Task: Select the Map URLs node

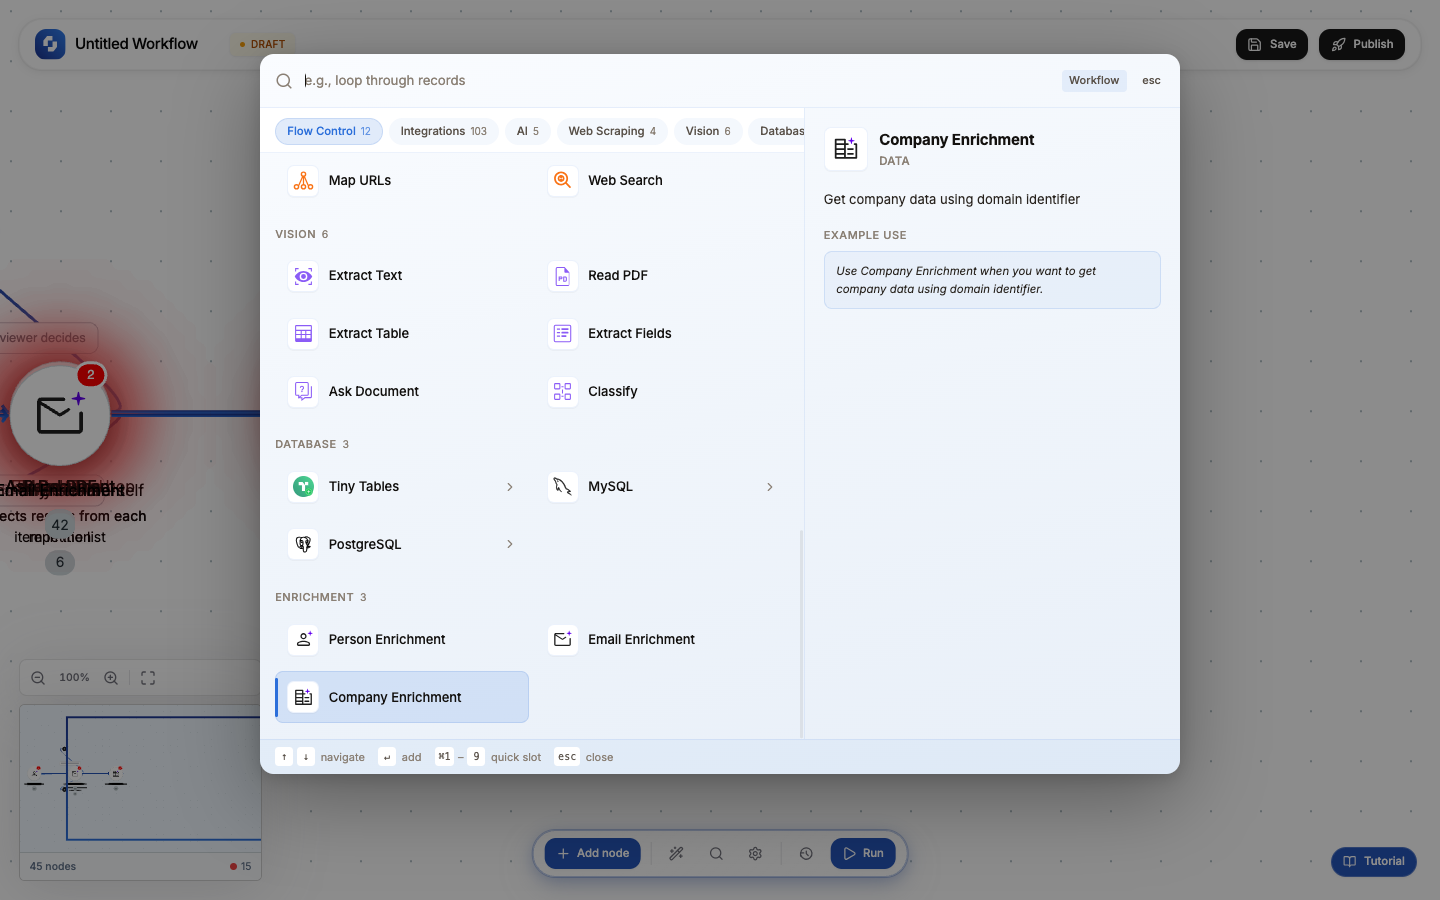Action: click(402, 181)
